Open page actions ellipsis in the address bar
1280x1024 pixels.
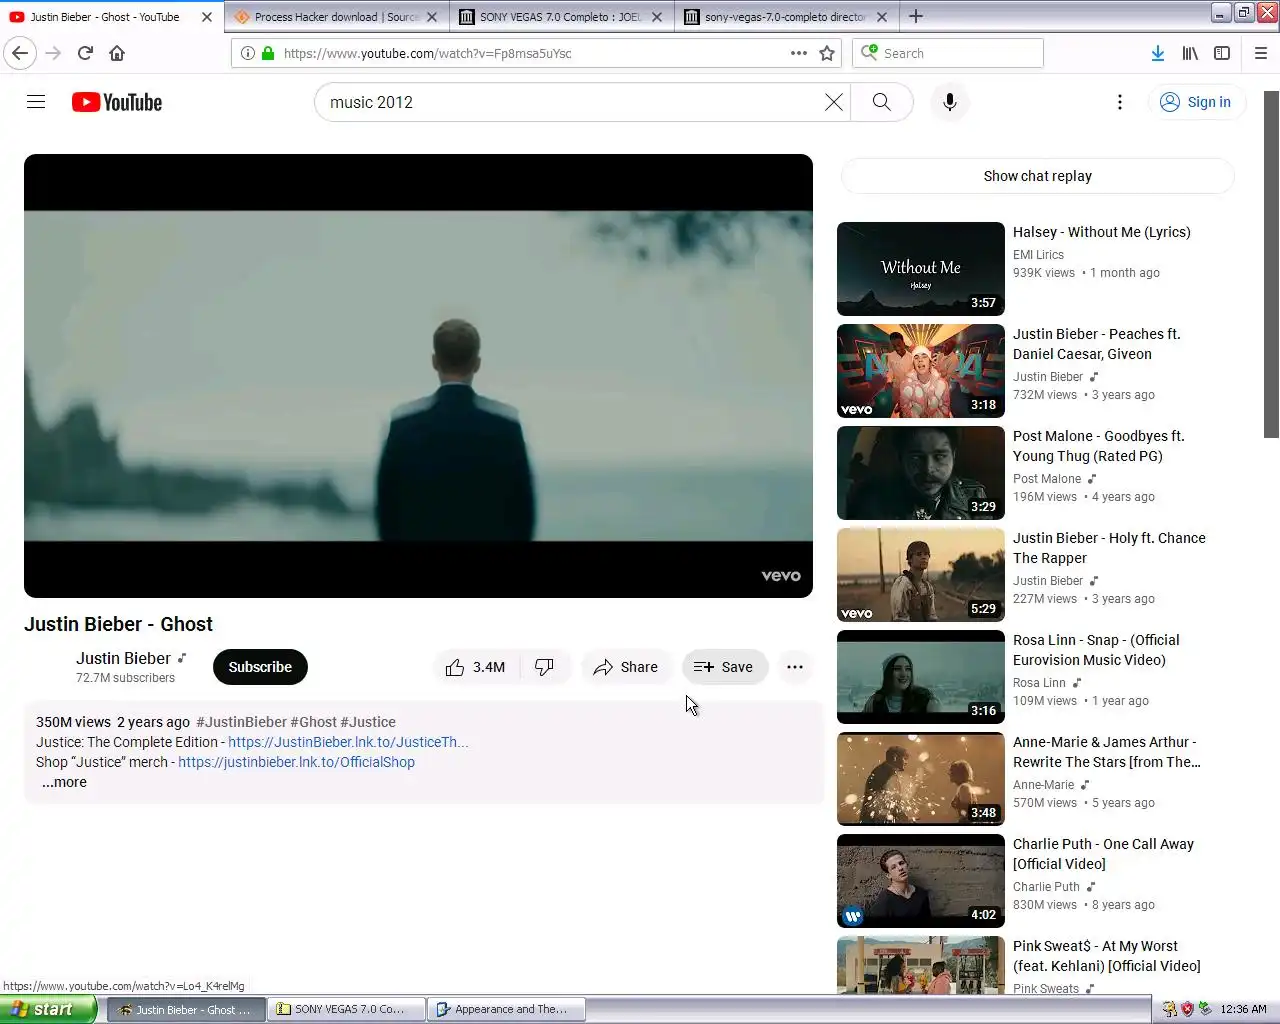click(799, 53)
